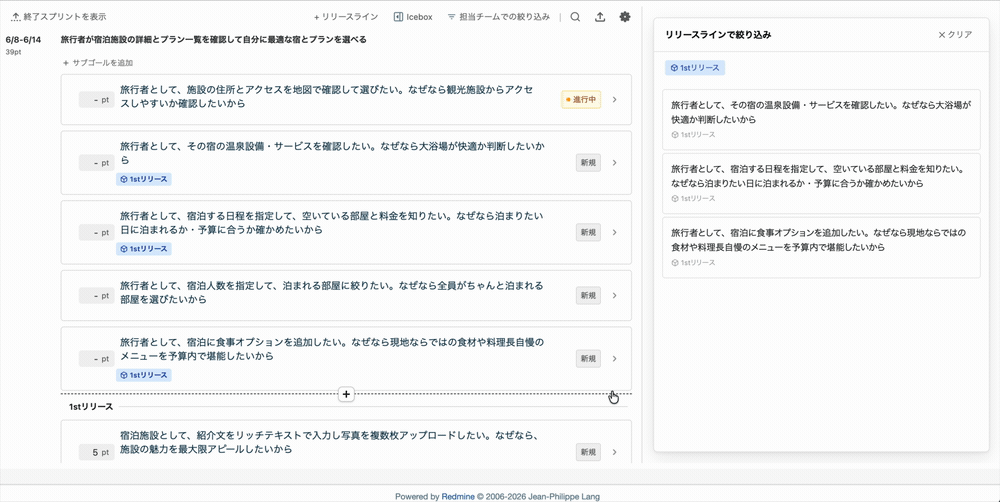The height and width of the screenshot is (502, 1000).
Task: Click points field of 宿泊する日程 story
Action: point(96,232)
